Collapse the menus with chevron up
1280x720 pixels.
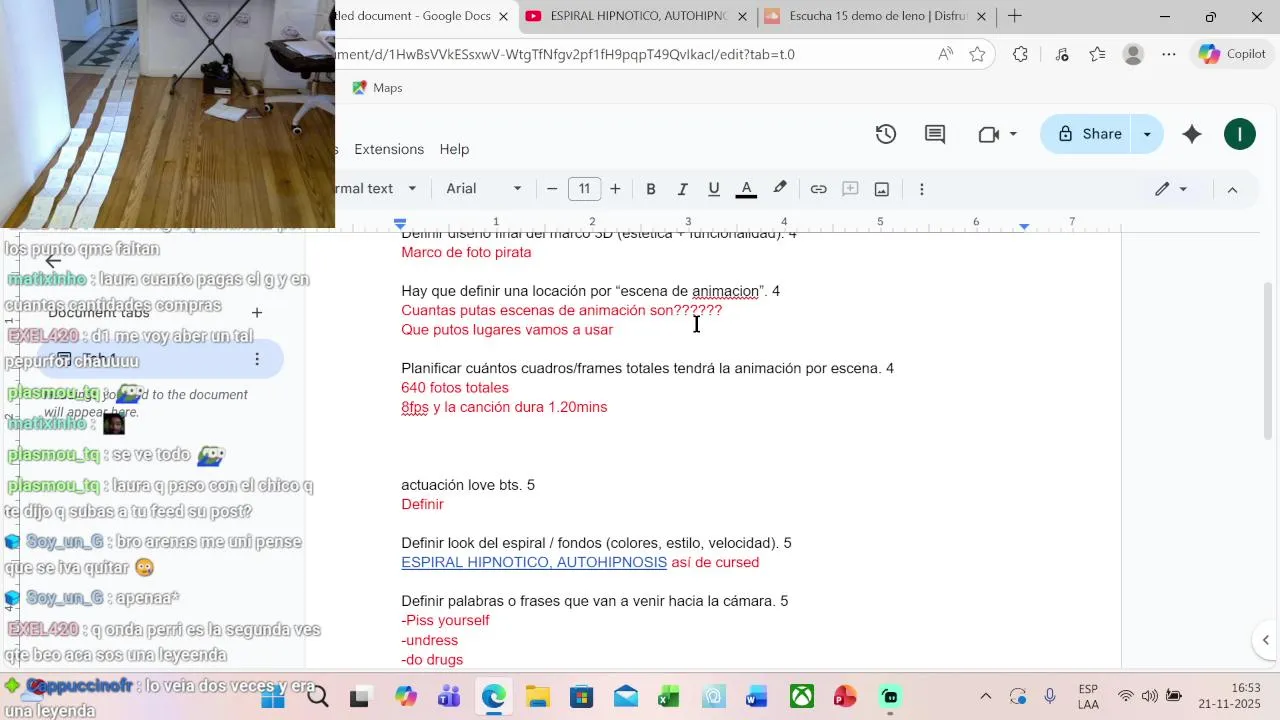click(1232, 189)
